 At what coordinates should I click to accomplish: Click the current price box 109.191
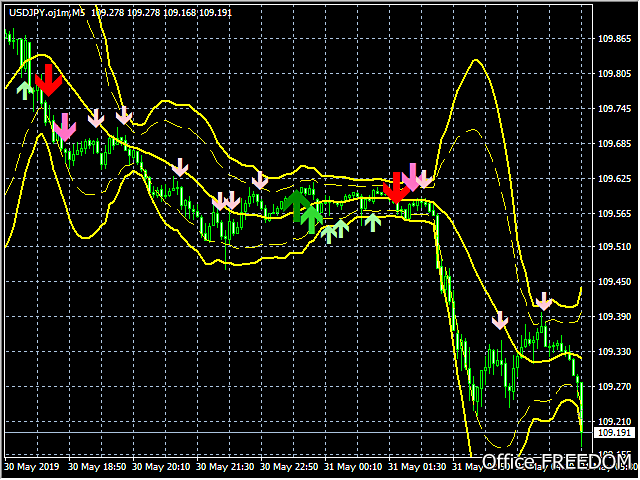[x=614, y=433]
